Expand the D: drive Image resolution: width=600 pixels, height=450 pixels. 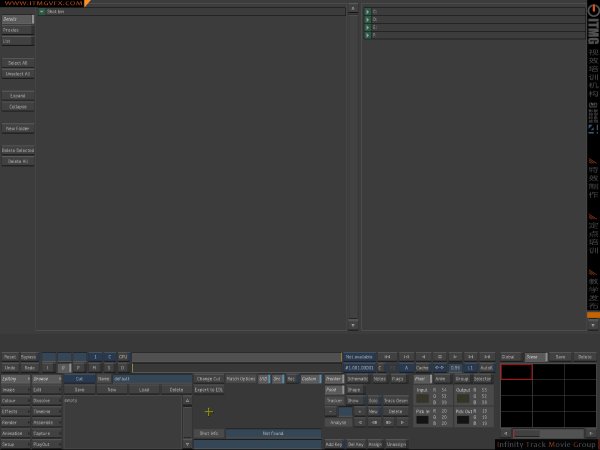368,20
